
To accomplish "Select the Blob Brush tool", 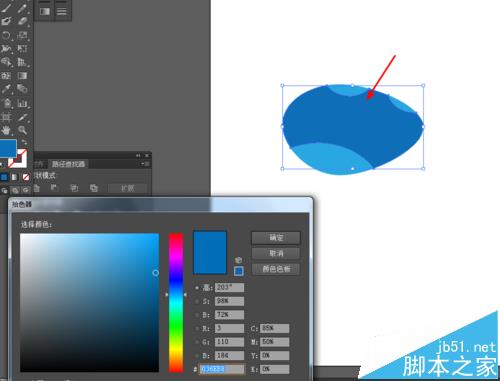I will (x=7, y=22).
